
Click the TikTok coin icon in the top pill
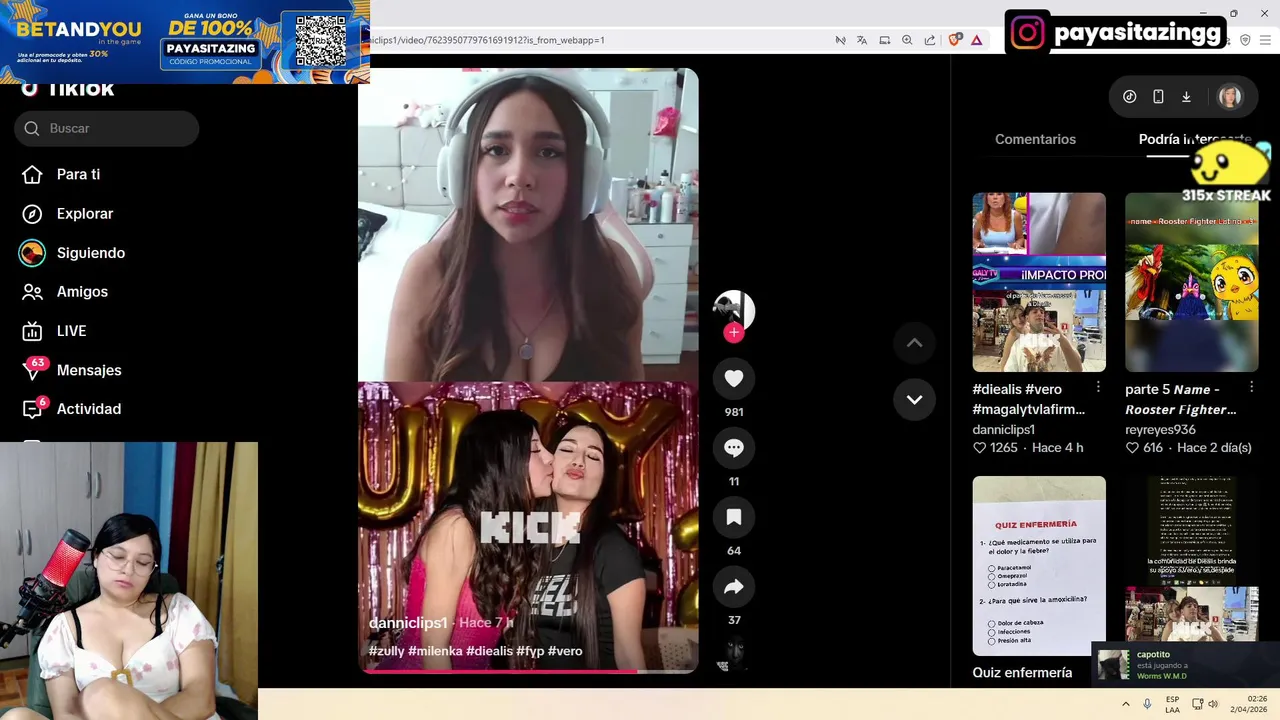coord(1130,97)
